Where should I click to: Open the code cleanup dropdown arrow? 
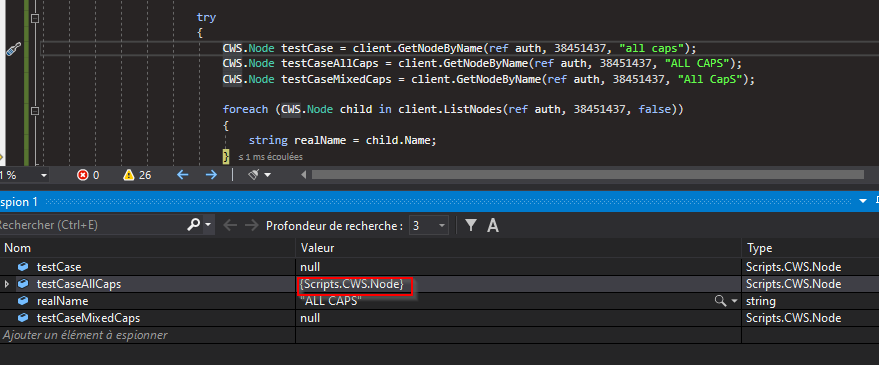click(267, 175)
